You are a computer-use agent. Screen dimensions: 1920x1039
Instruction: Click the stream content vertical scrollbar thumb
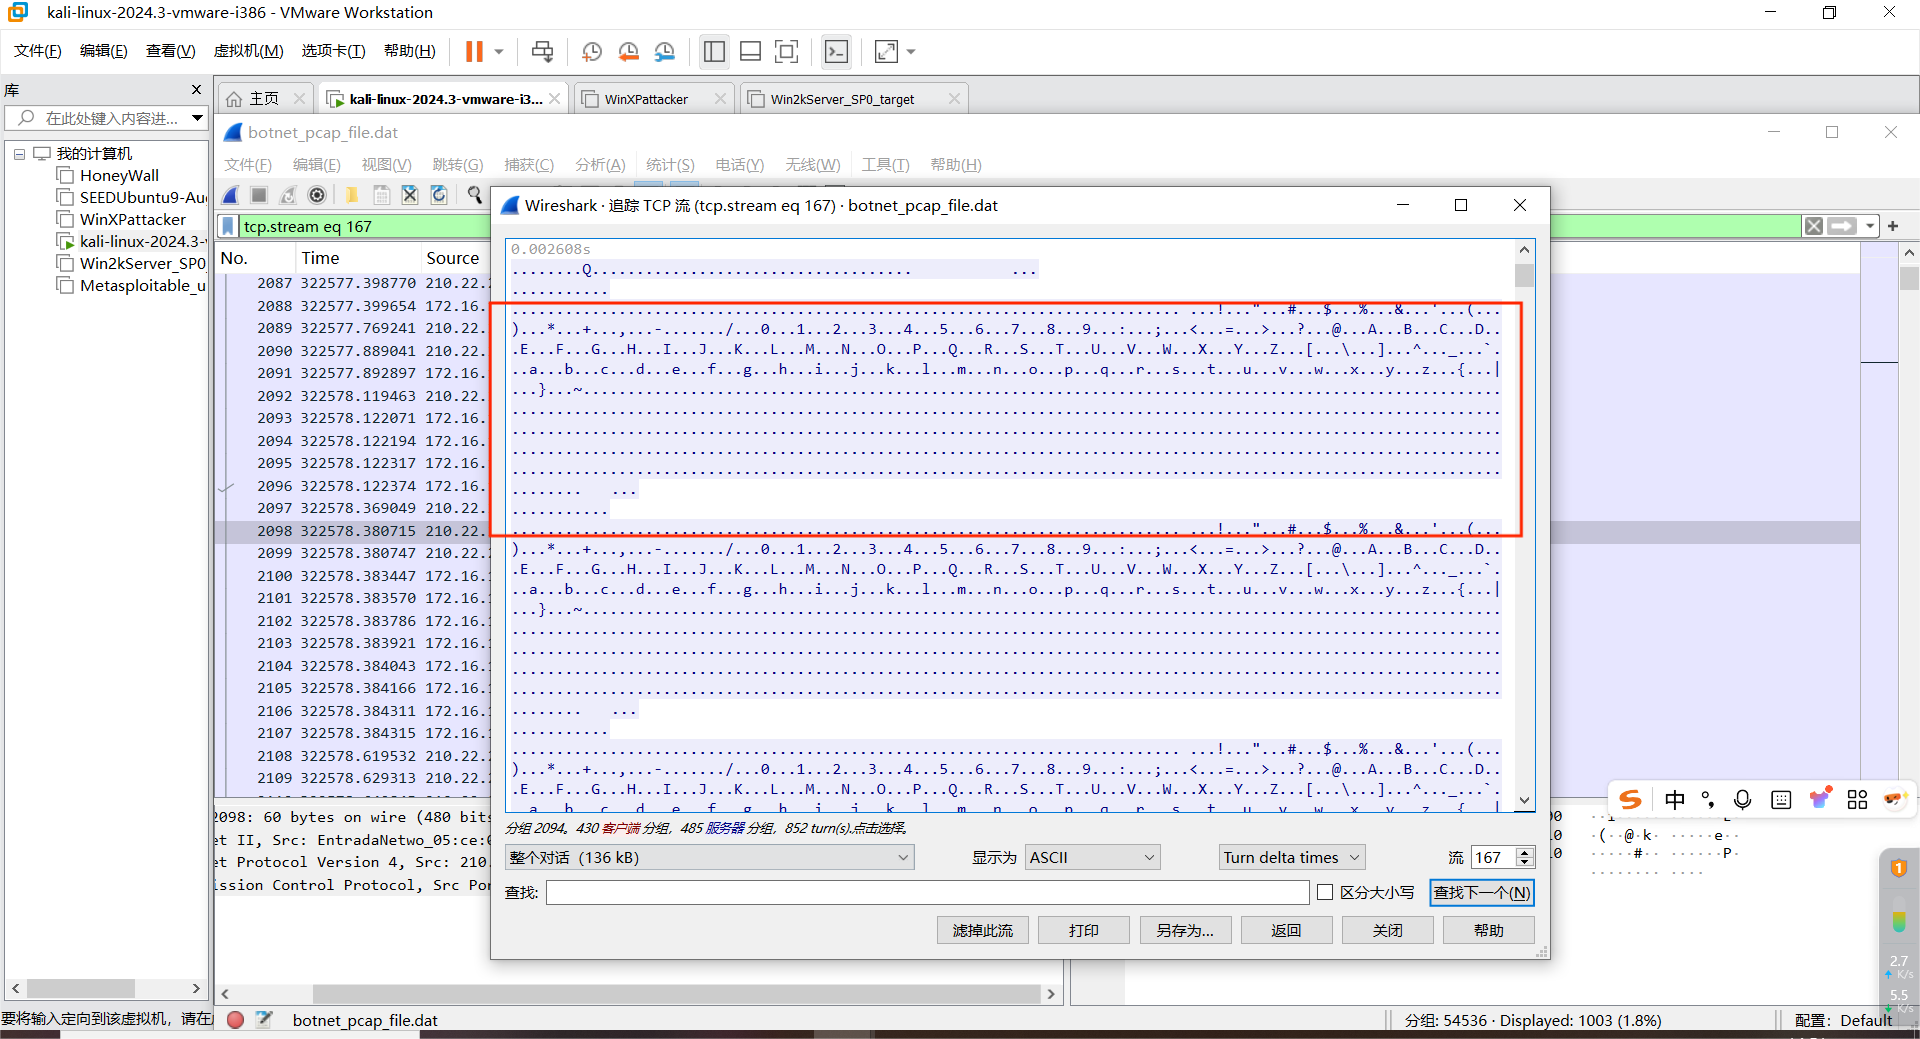1524,275
